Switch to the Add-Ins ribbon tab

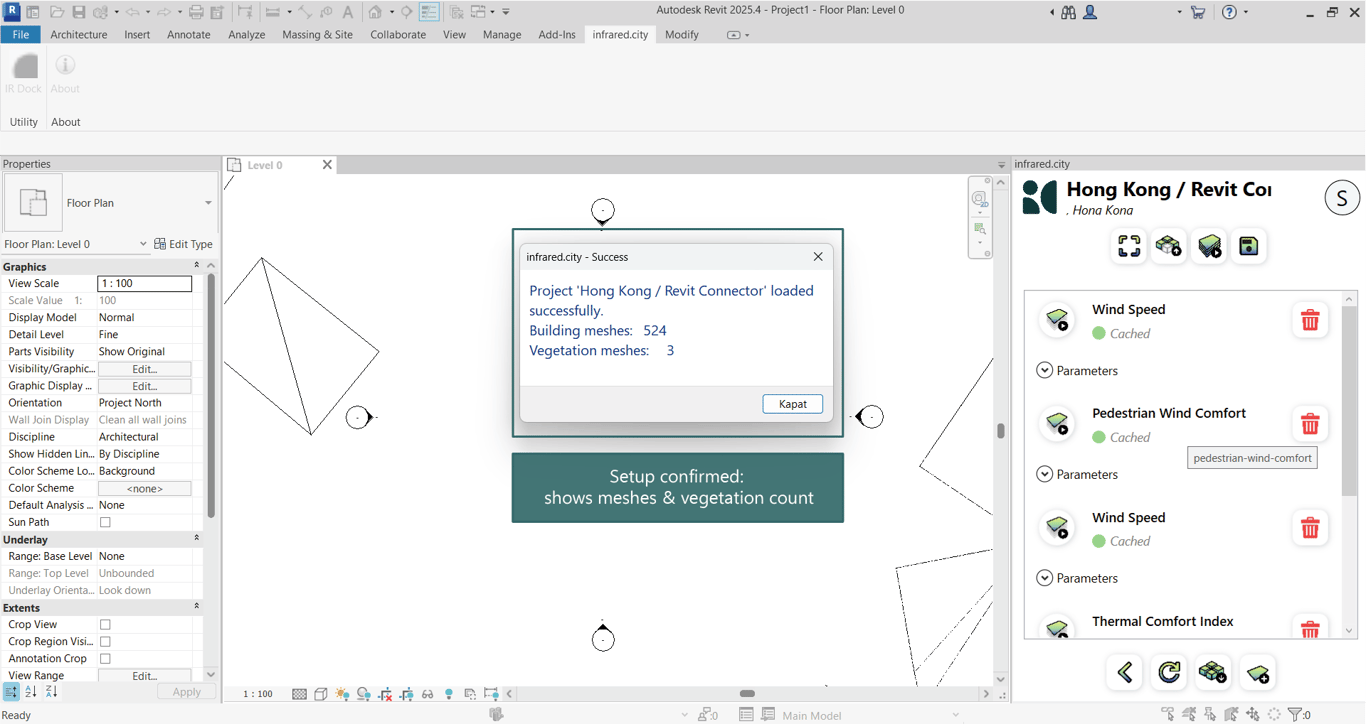click(557, 34)
